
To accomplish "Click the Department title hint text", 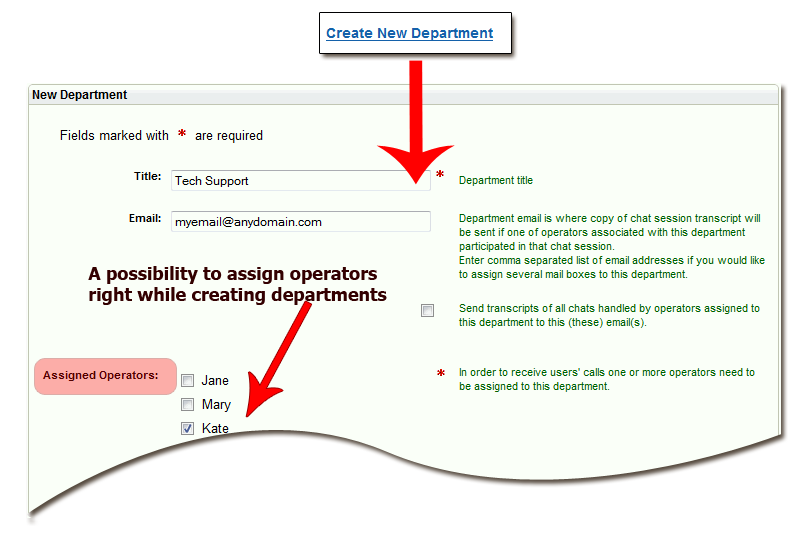I will (x=495, y=180).
